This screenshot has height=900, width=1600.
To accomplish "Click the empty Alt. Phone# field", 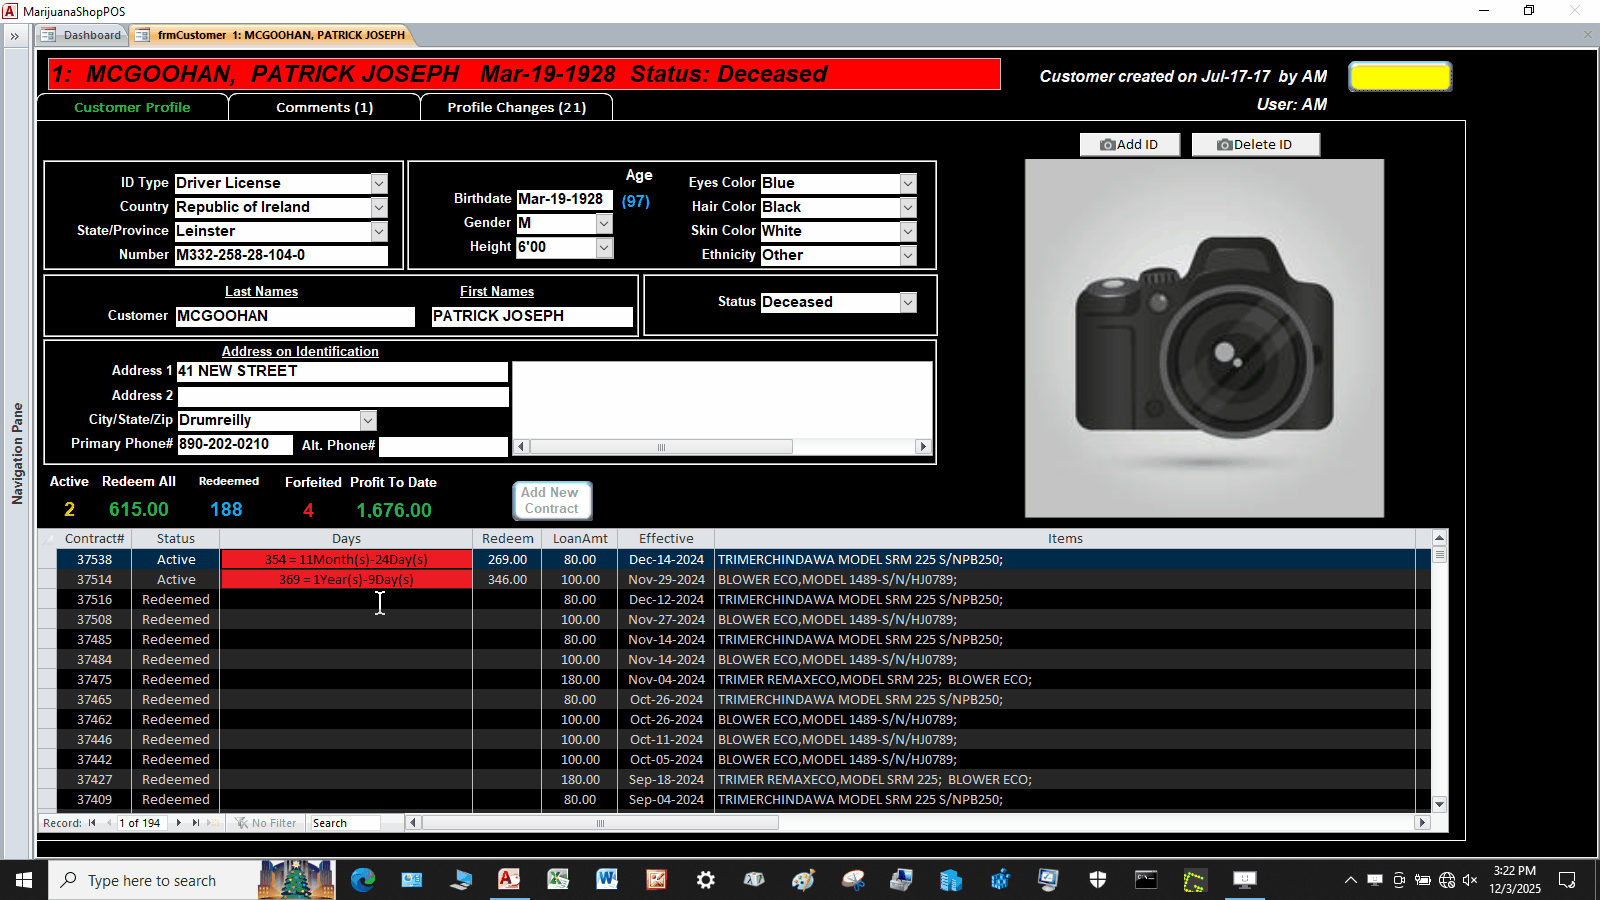I will [443, 446].
